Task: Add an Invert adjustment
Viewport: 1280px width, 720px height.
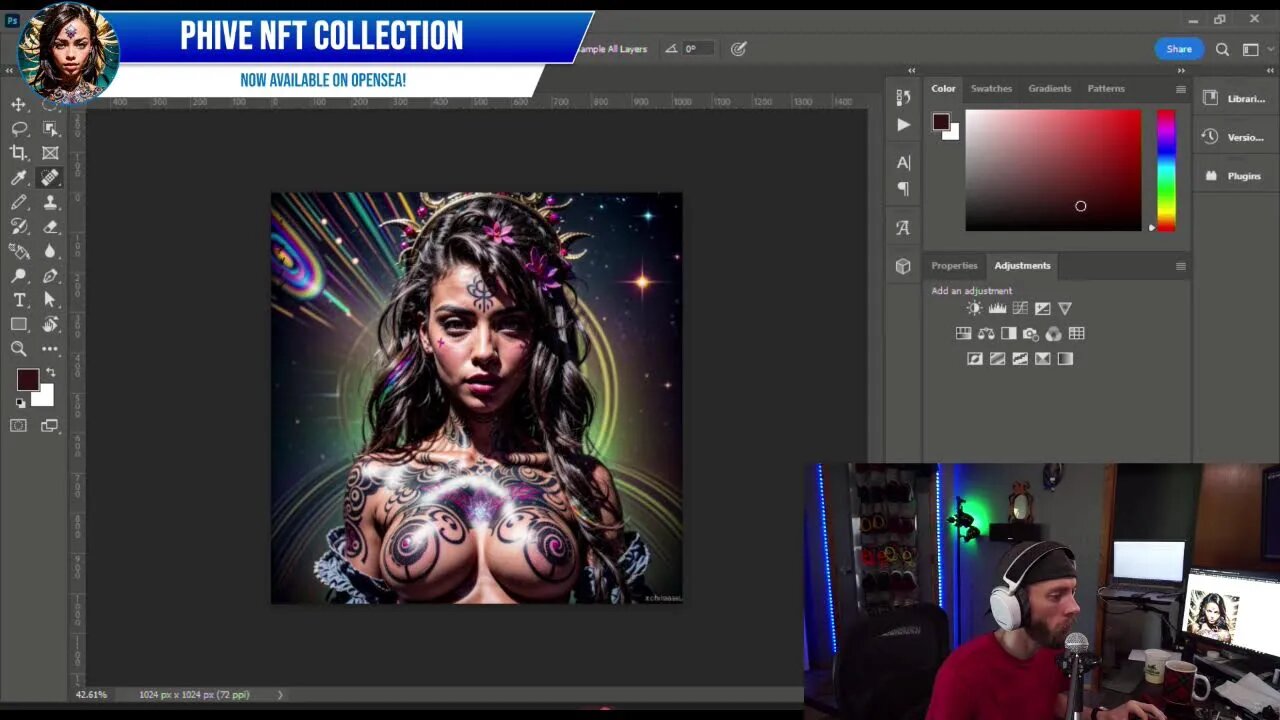Action: (x=974, y=358)
